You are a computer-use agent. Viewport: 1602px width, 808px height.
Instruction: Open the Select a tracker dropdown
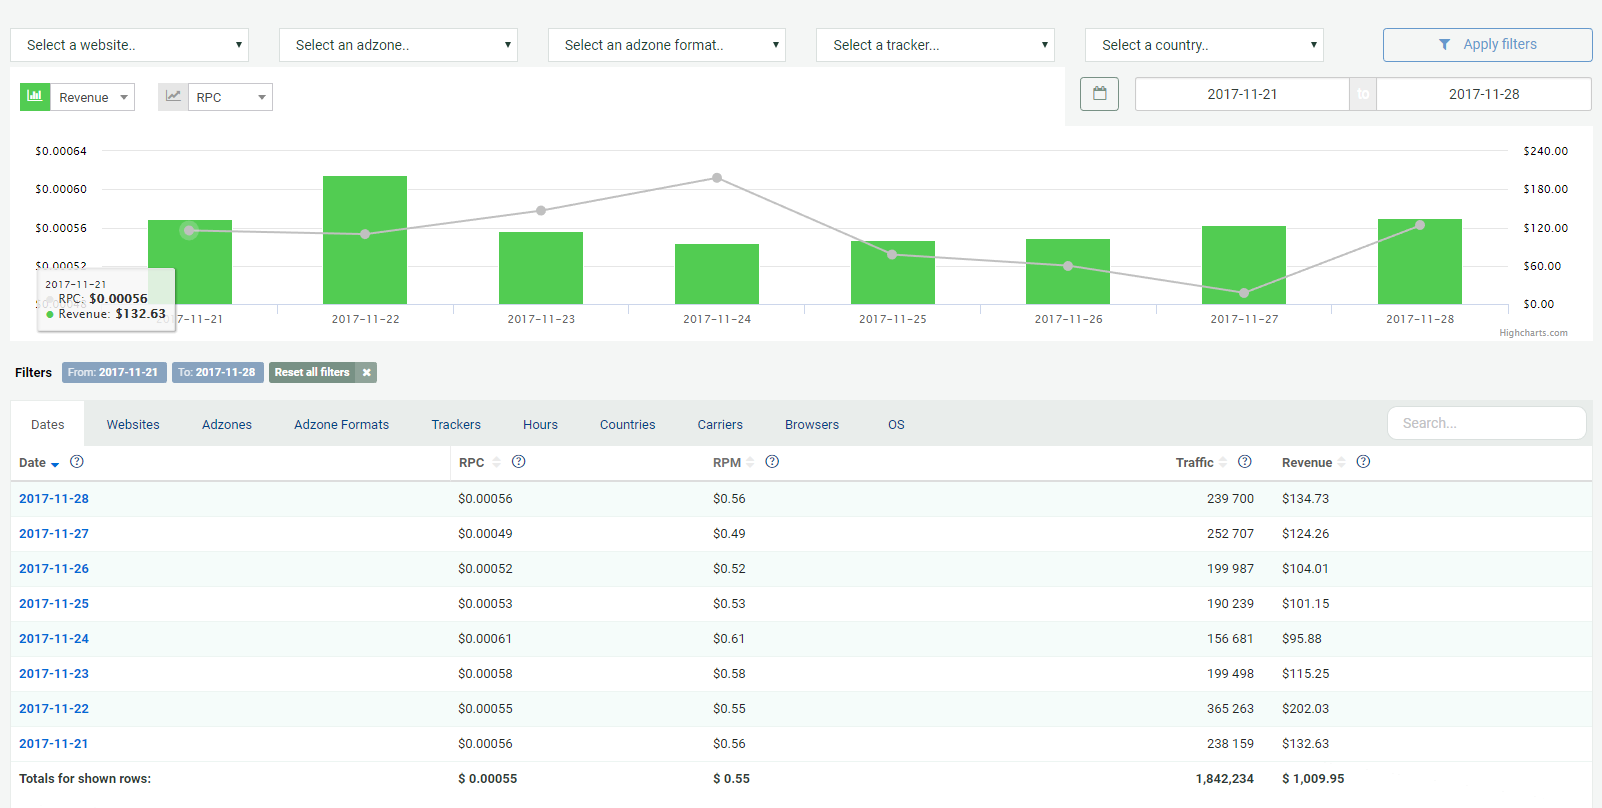(934, 45)
